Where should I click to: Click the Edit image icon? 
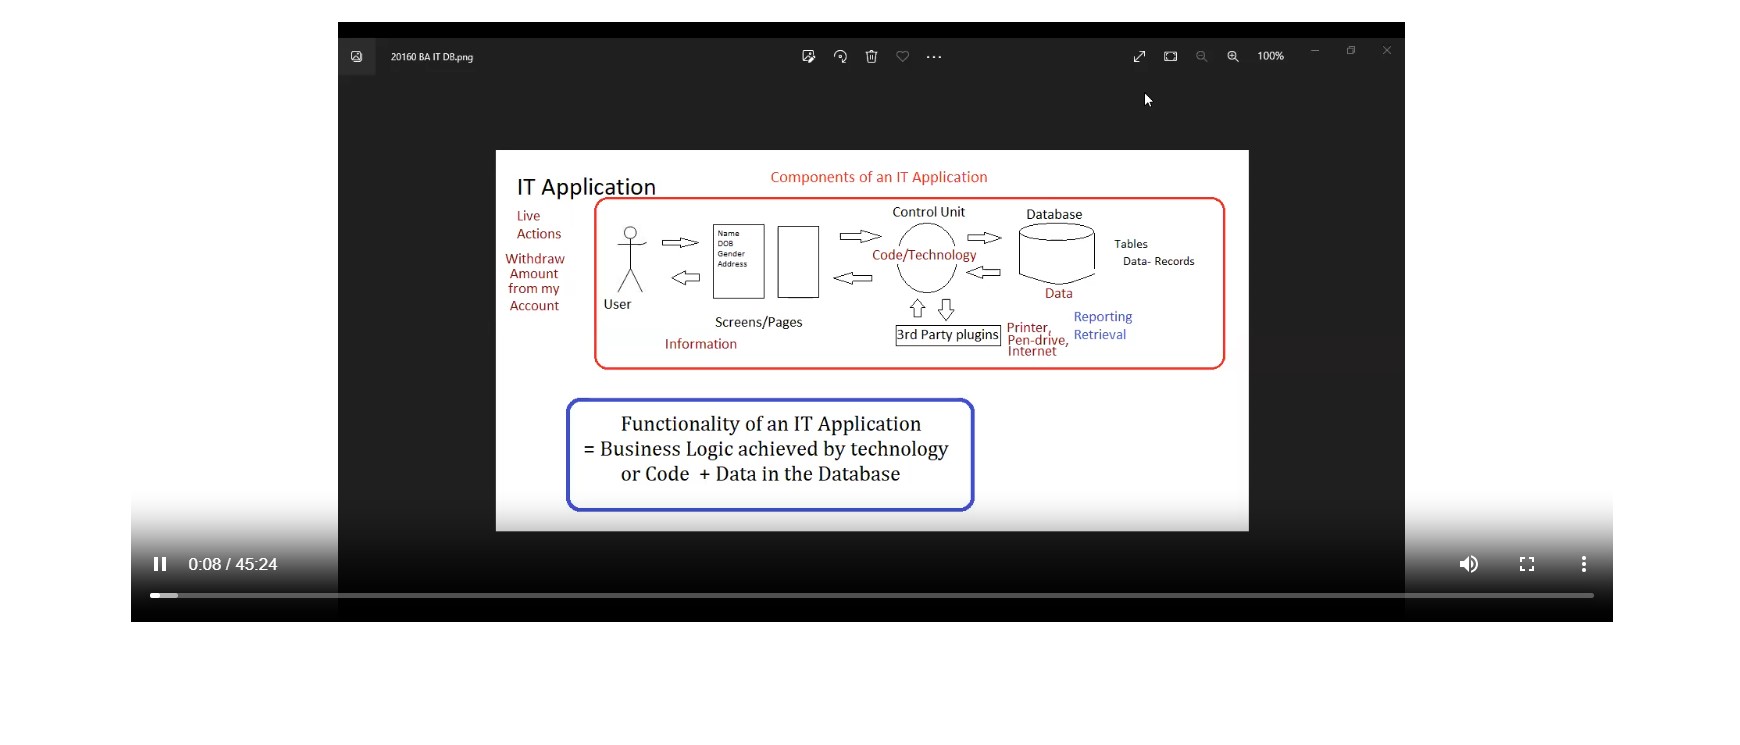tap(808, 57)
